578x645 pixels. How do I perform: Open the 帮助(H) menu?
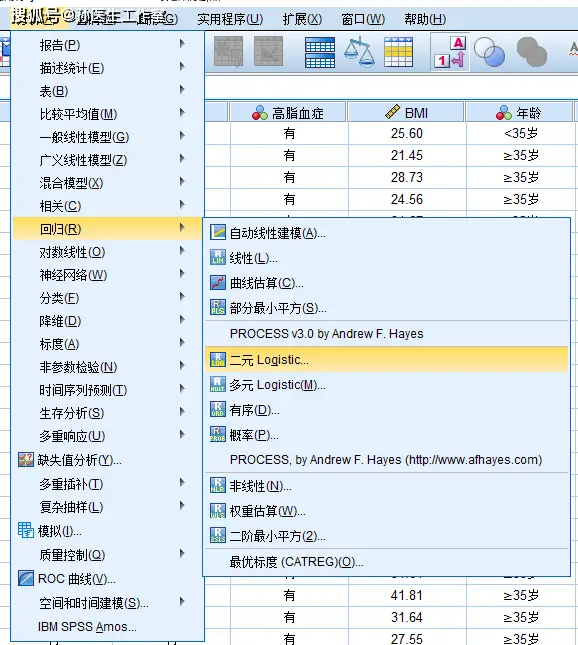coord(425,19)
